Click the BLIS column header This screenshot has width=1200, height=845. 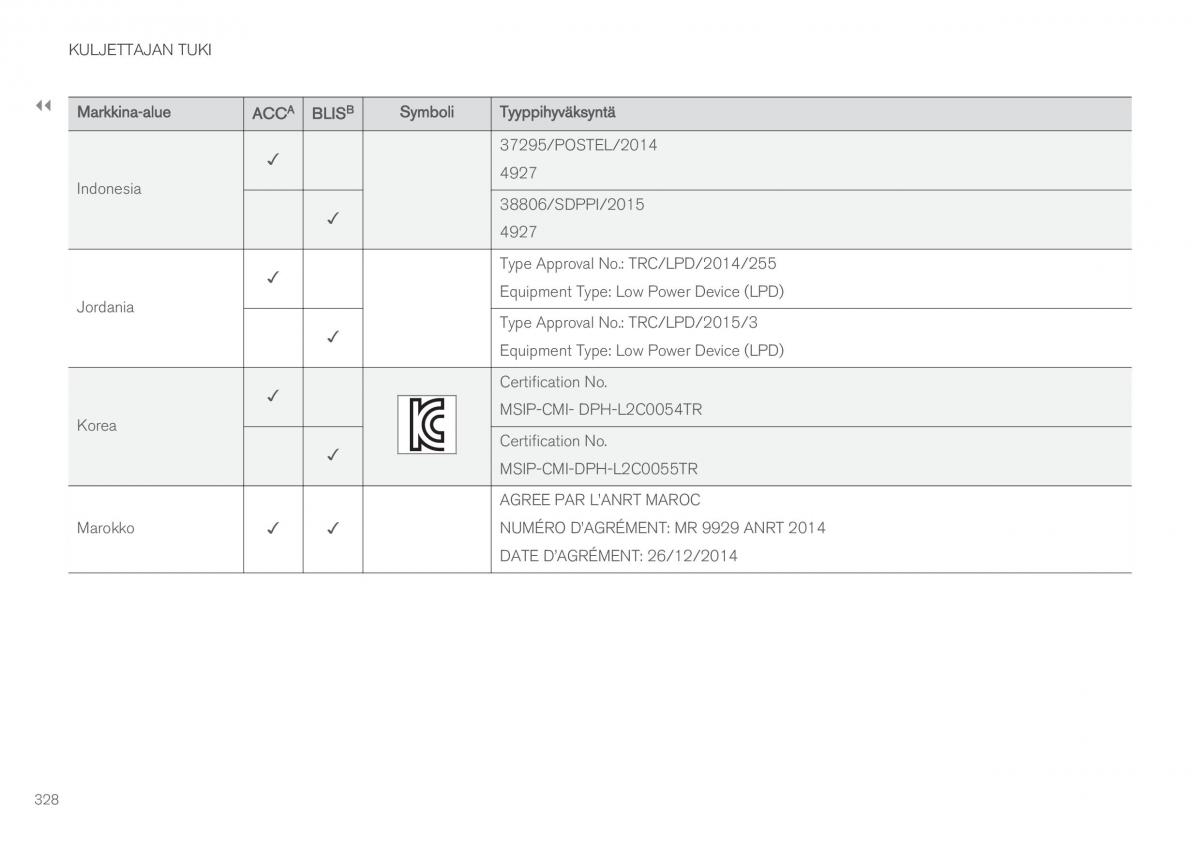tap(333, 113)
